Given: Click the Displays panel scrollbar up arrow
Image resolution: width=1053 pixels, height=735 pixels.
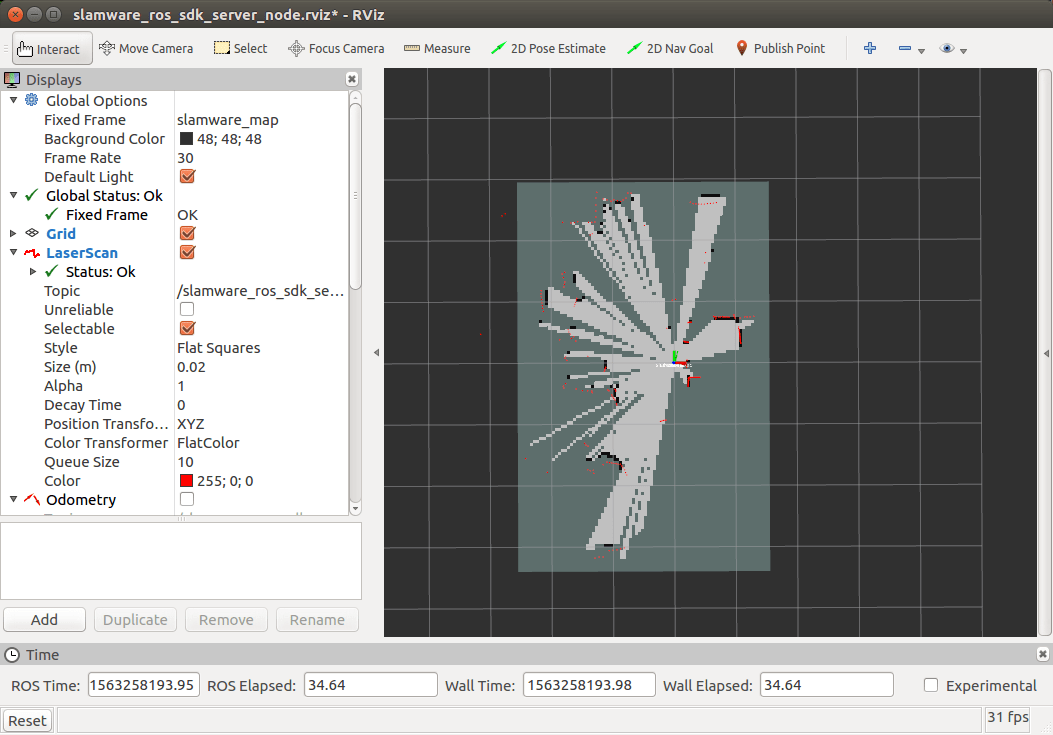Looking at the screenshot, I should (356, 97).
